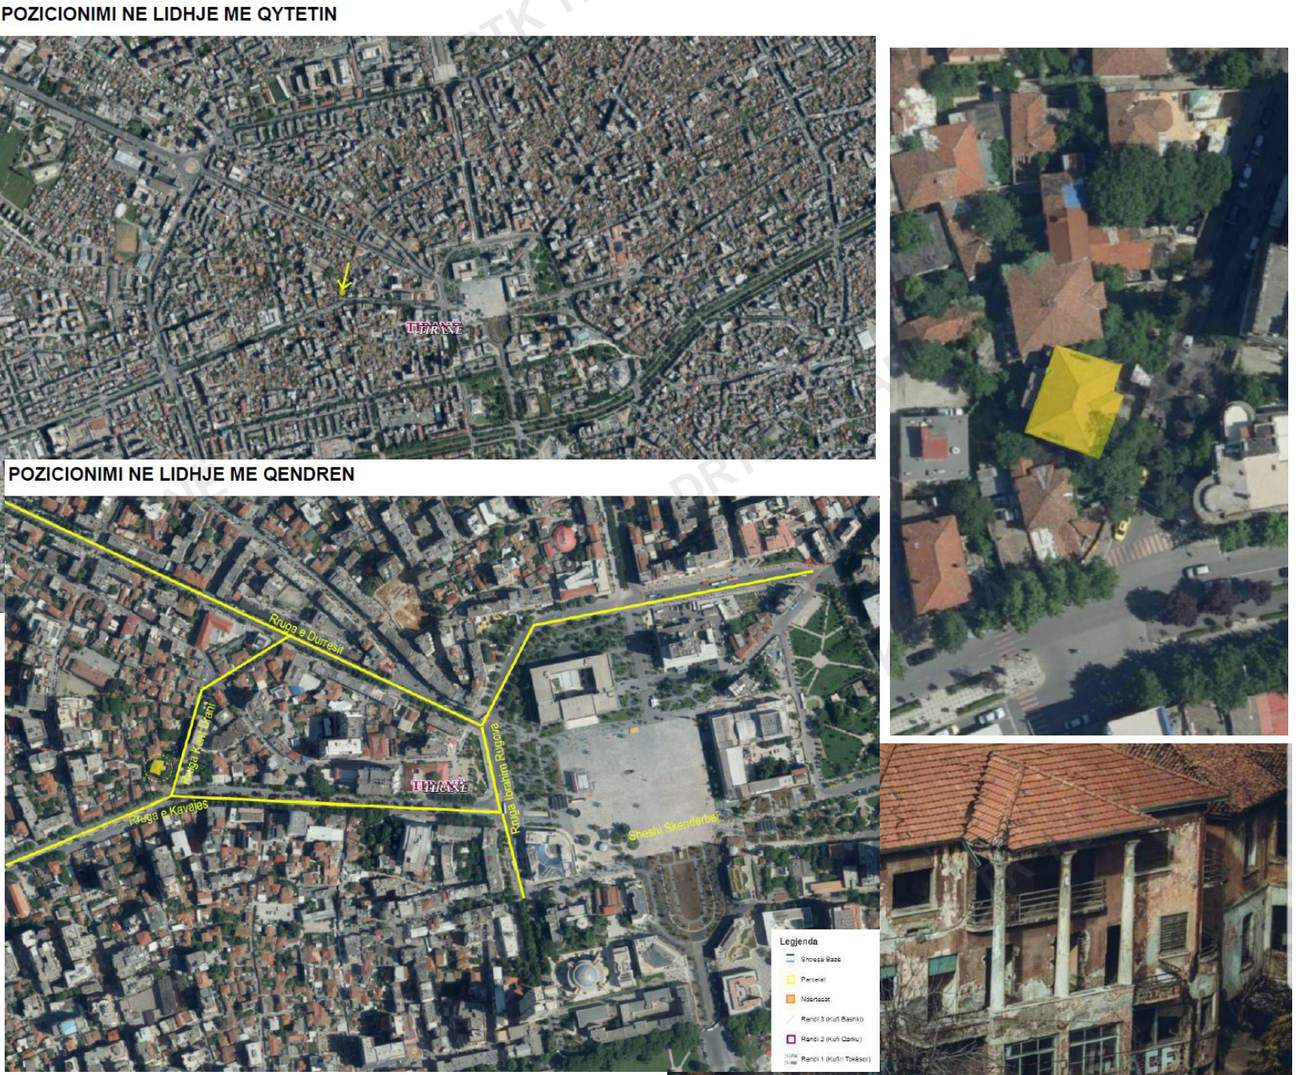1300x1075 pixels.
Task: Select the heading 'POZICIONIMI NE LIDHJE ME QENDREN'
Action: (181, 474)
